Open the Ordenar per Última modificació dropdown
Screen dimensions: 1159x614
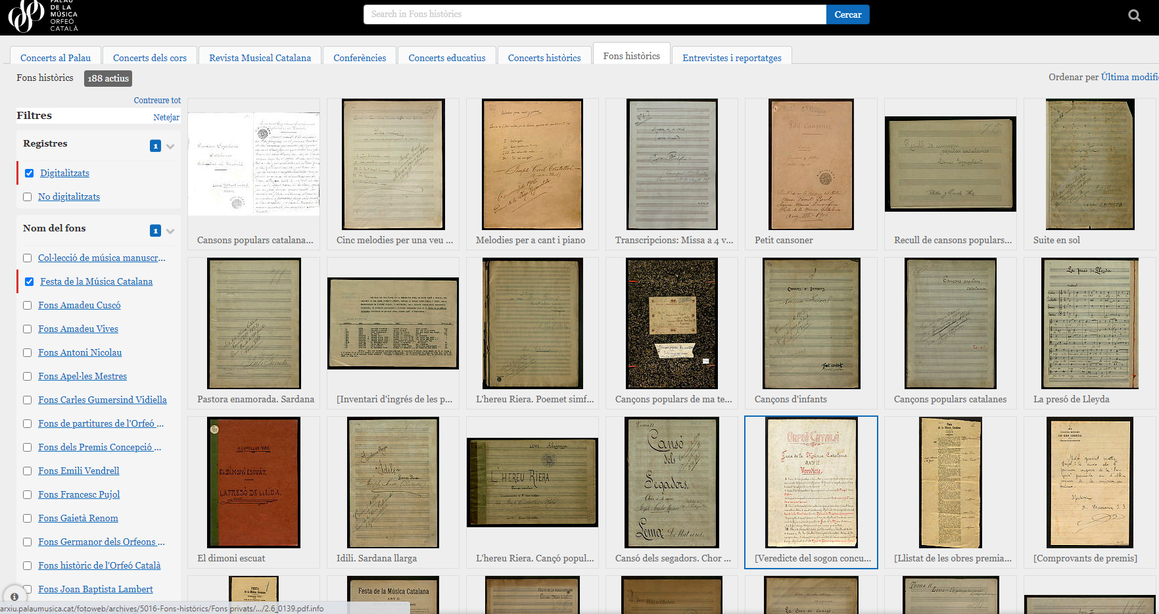pyautogui.click(x=1129, y=77)
